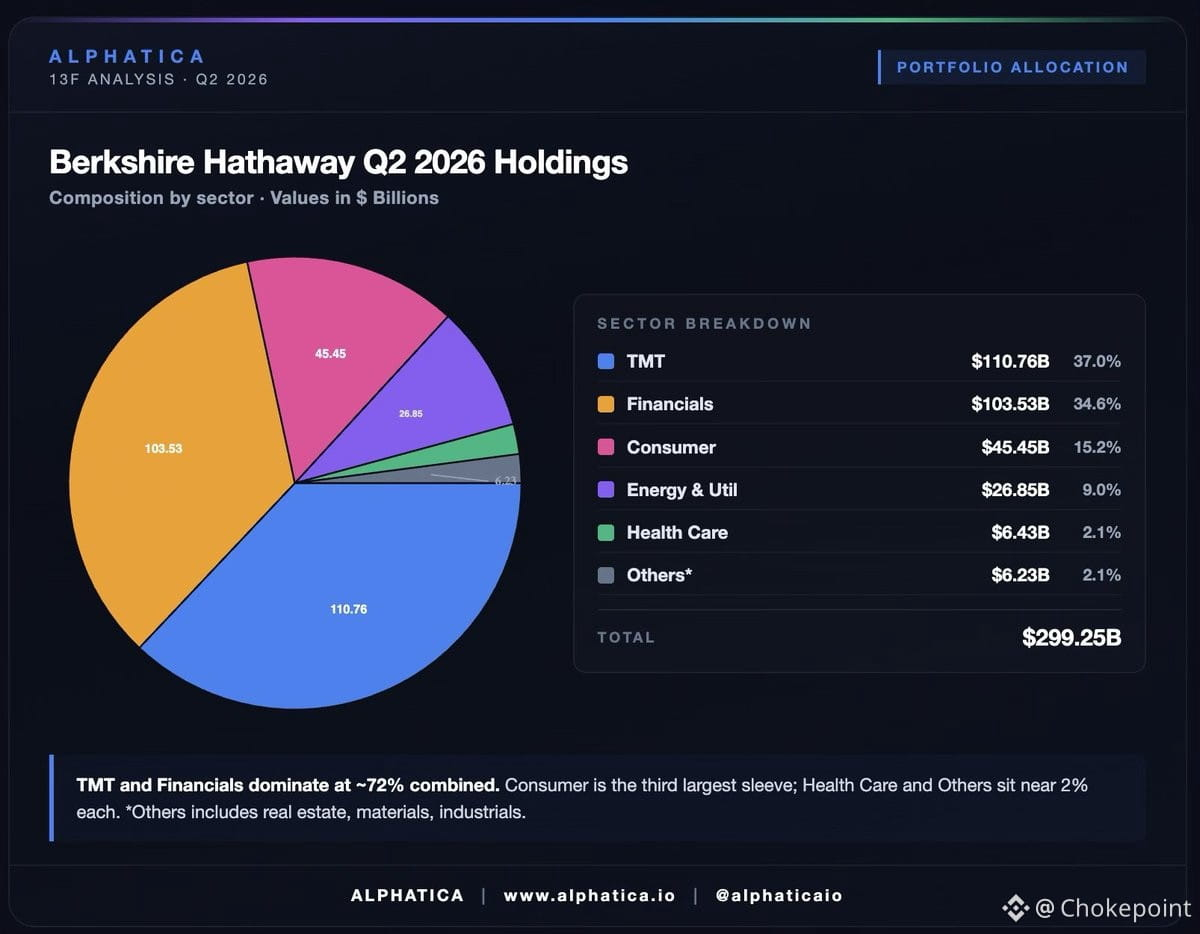Click the 103.53 label in the pie
Viewport: 1200px width, 934px height.
pos(163,449)
